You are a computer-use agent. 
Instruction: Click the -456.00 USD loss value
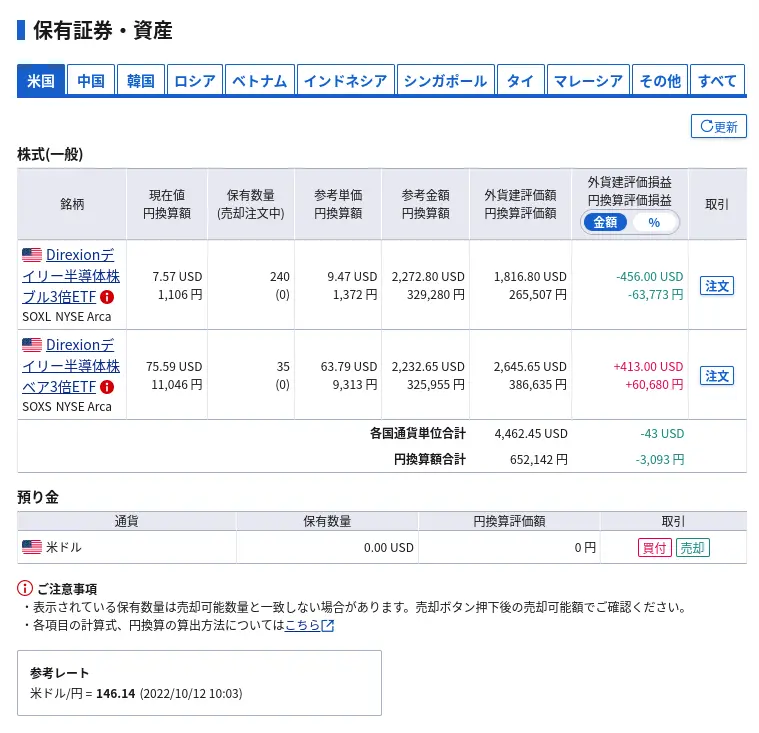coord(650,276)
